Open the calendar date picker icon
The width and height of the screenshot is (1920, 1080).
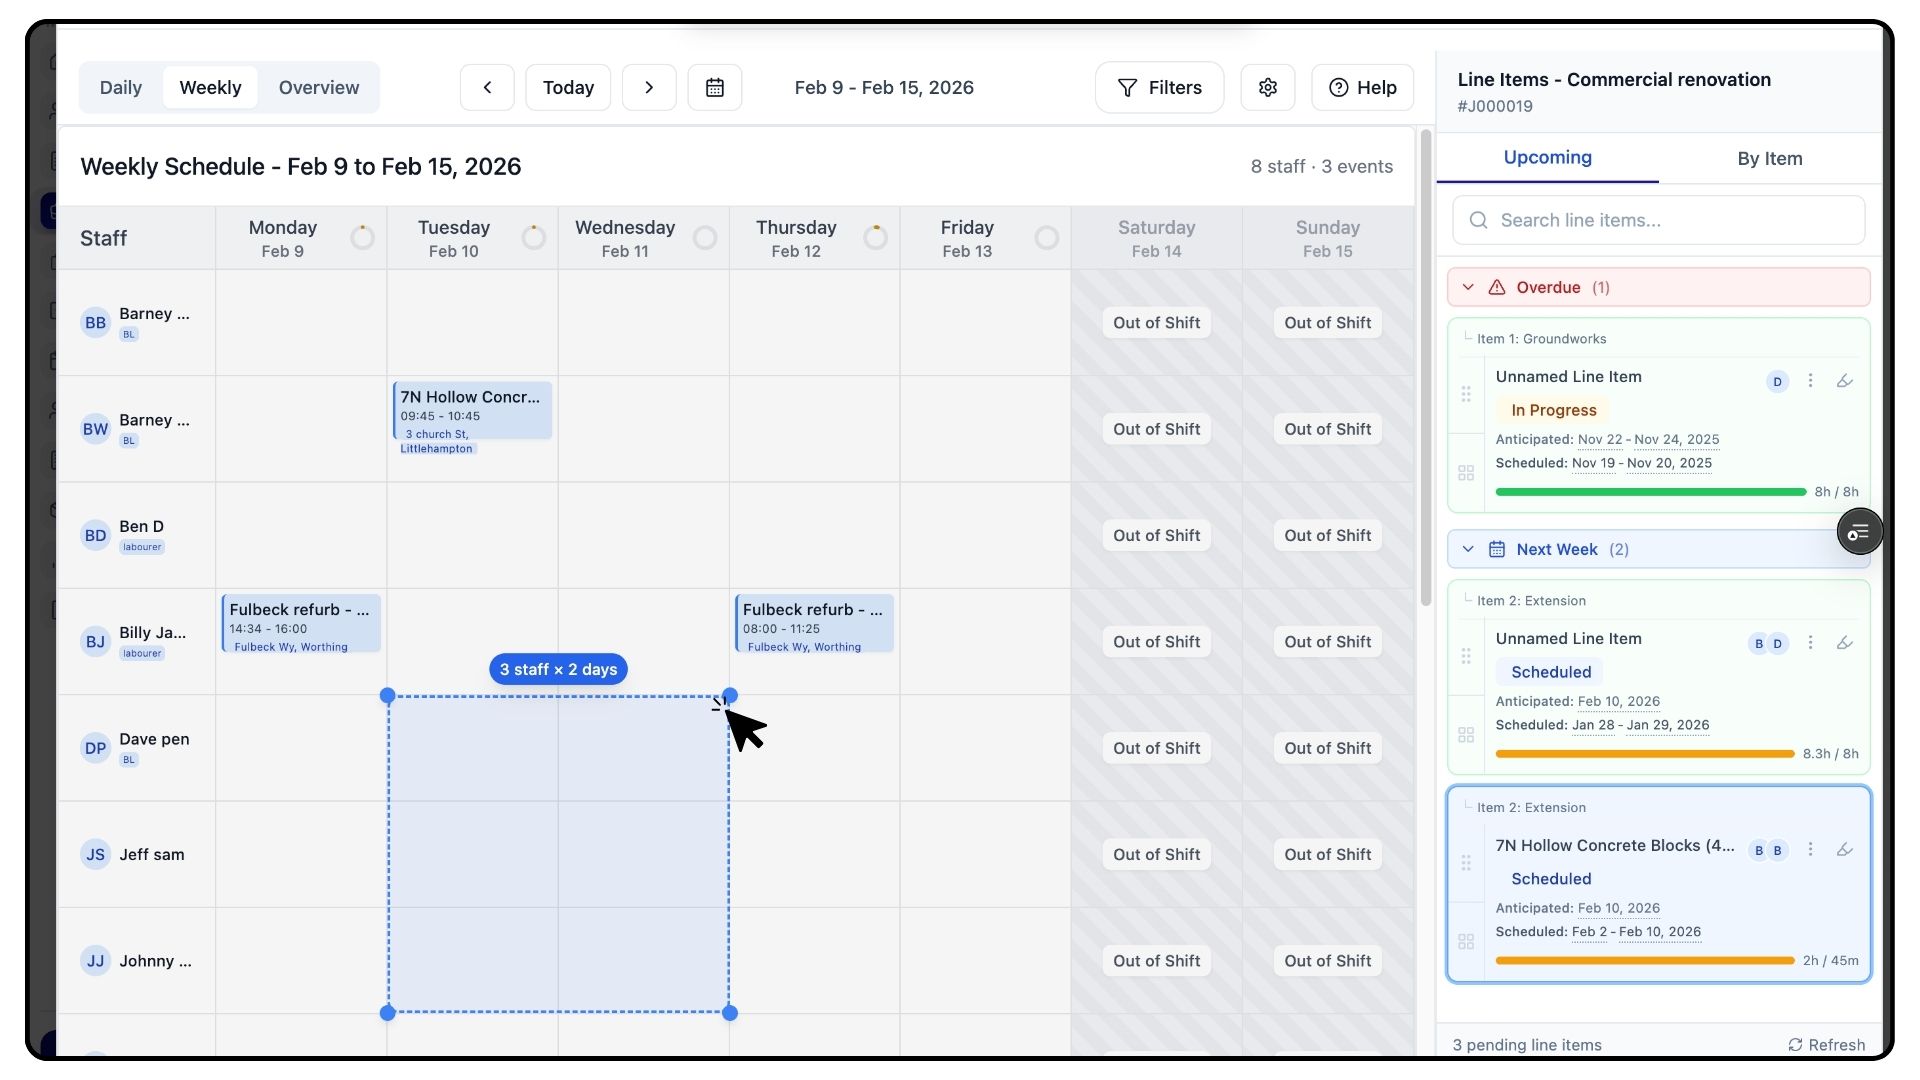(x=715, y=88)
